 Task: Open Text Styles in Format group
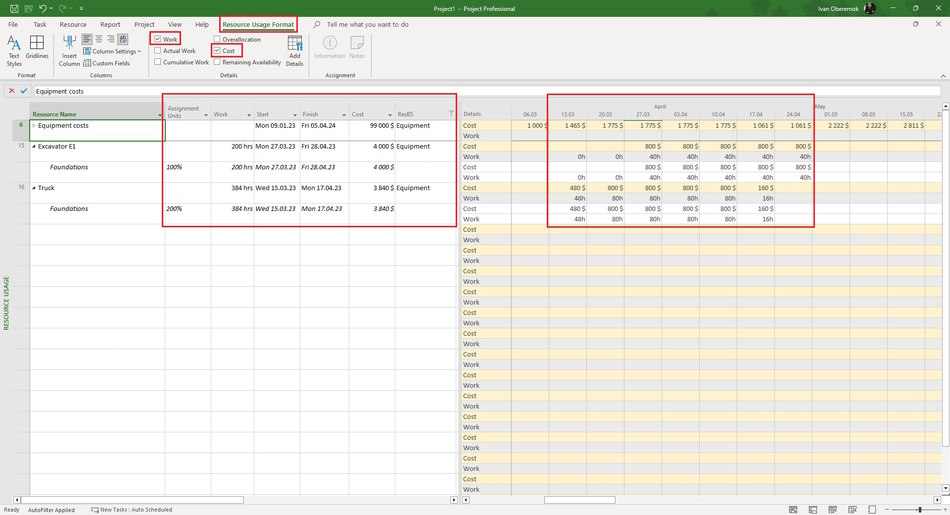point(14,51)
